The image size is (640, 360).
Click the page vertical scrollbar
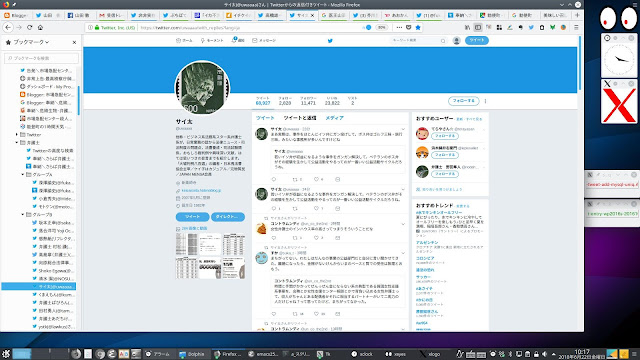[580, 64]
